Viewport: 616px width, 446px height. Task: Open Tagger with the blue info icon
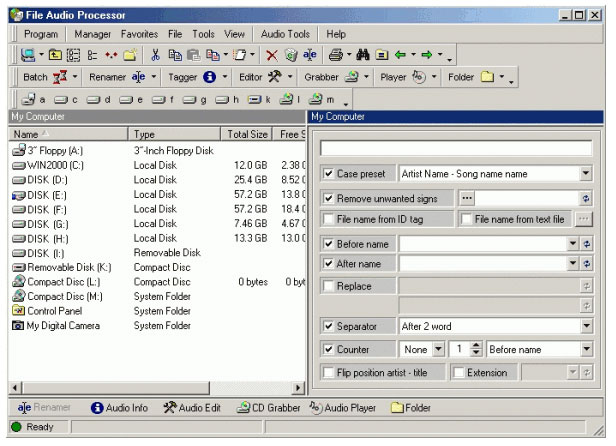tap(209, 77)
